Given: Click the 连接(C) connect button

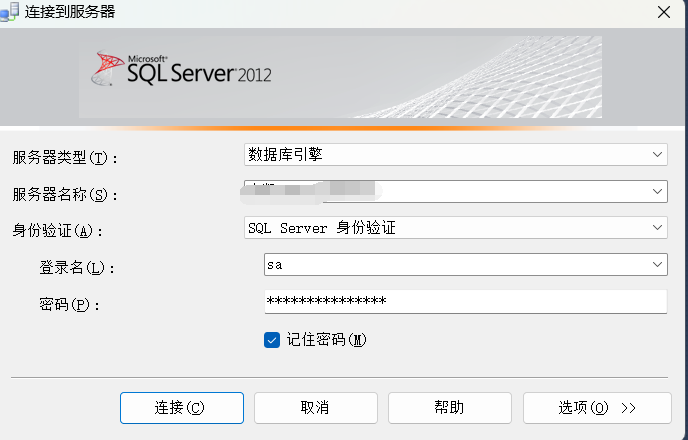Looking at the screenshot, I should click(182, 408).
